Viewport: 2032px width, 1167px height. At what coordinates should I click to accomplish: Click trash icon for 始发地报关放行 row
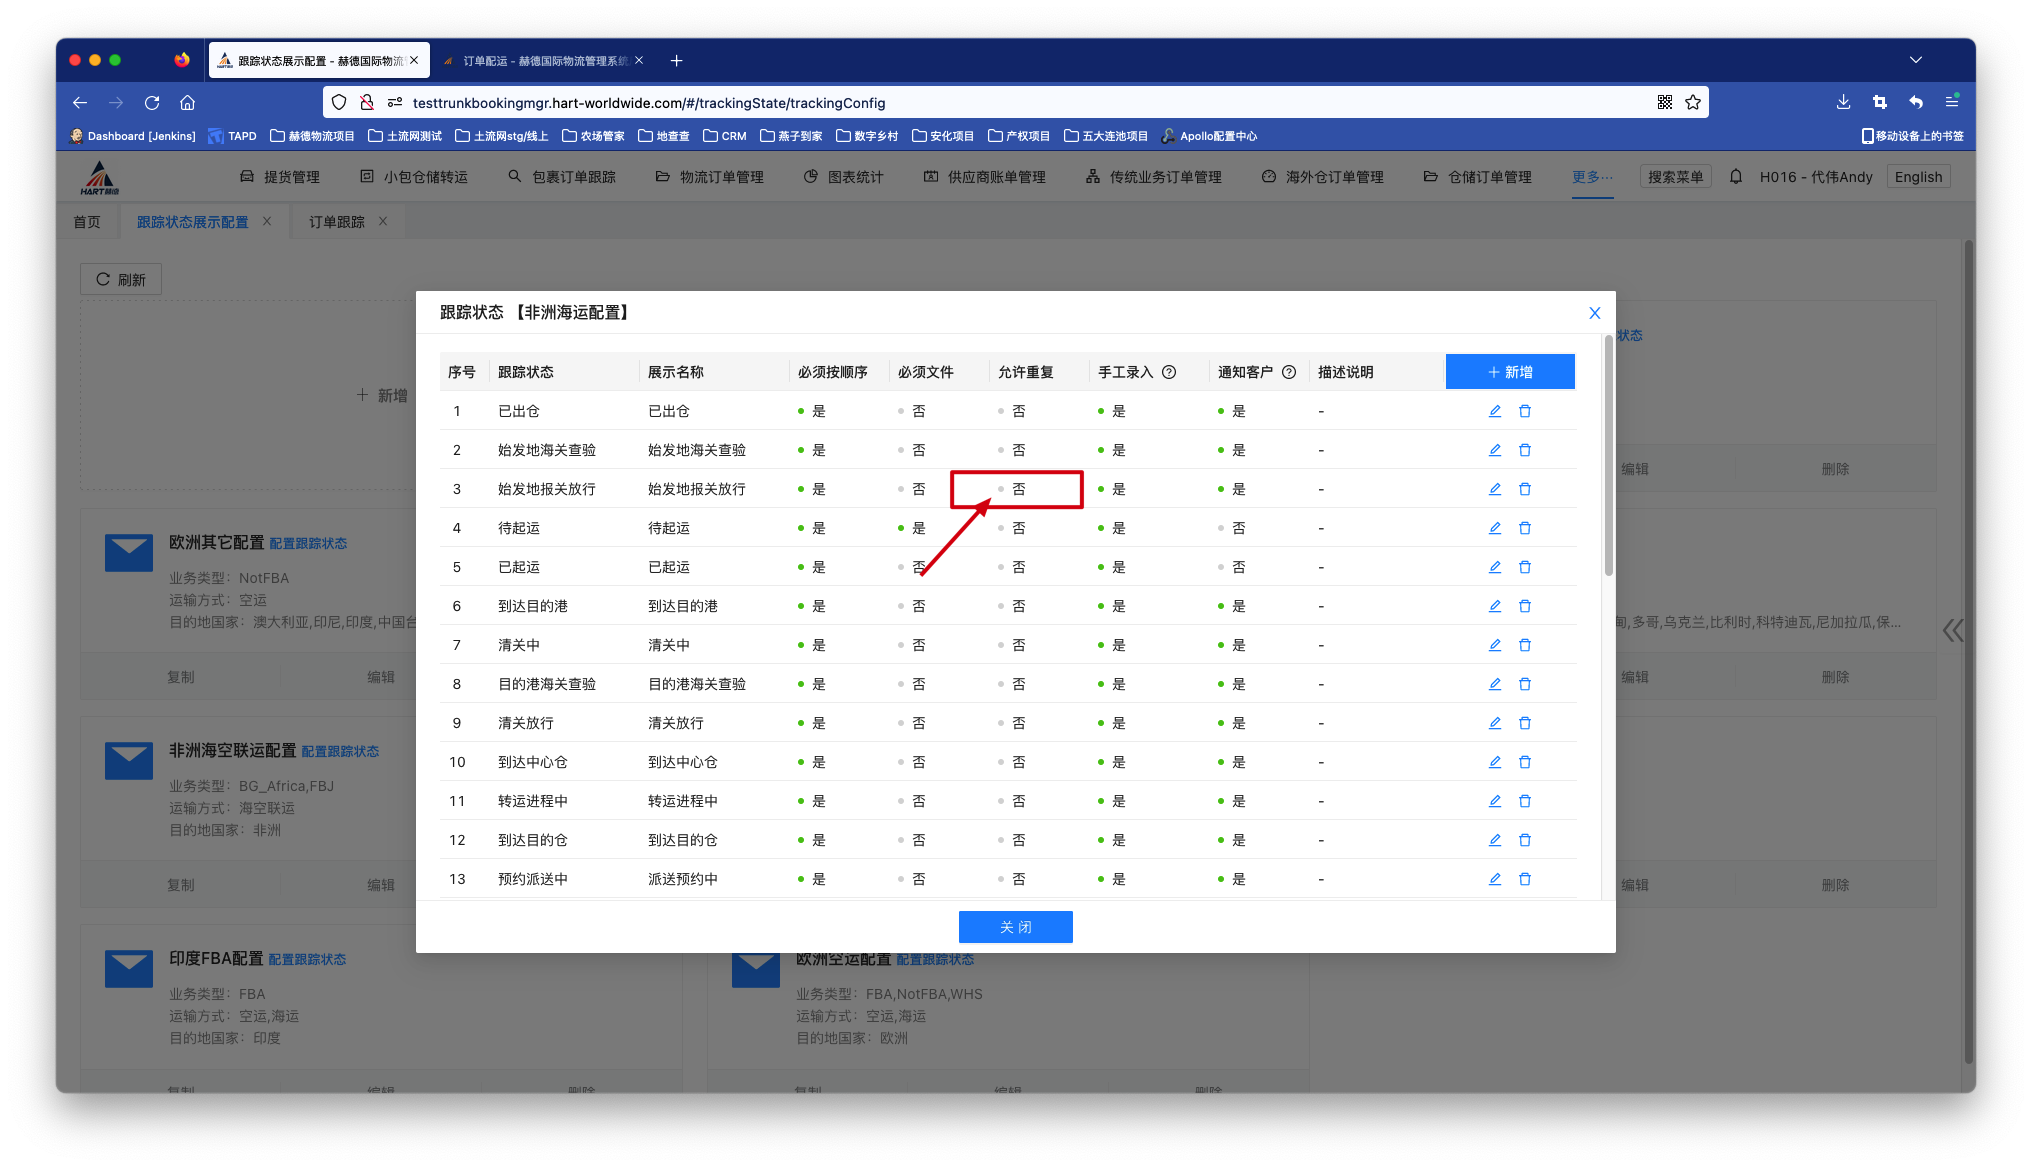click(1525, 489)
